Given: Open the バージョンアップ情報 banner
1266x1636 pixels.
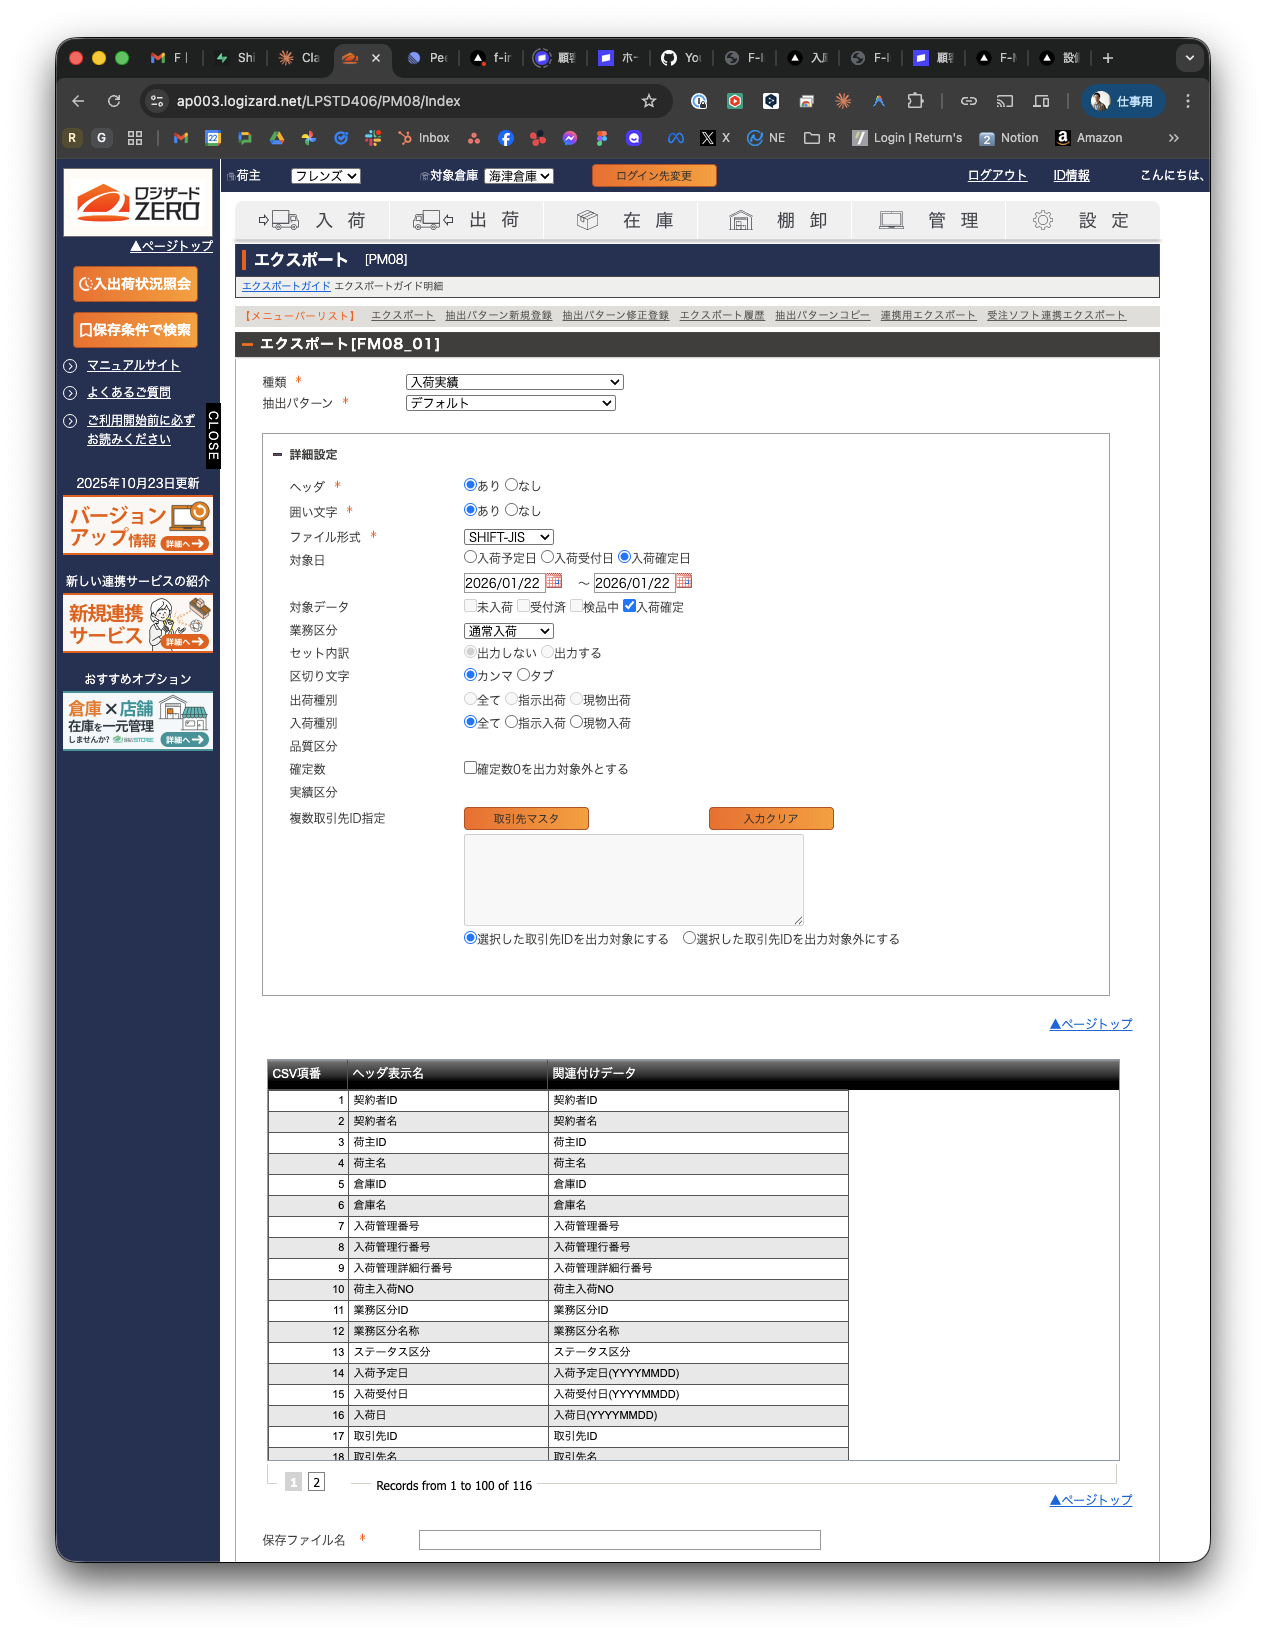Looking at the screenshot, I should (x=138, y=526).
